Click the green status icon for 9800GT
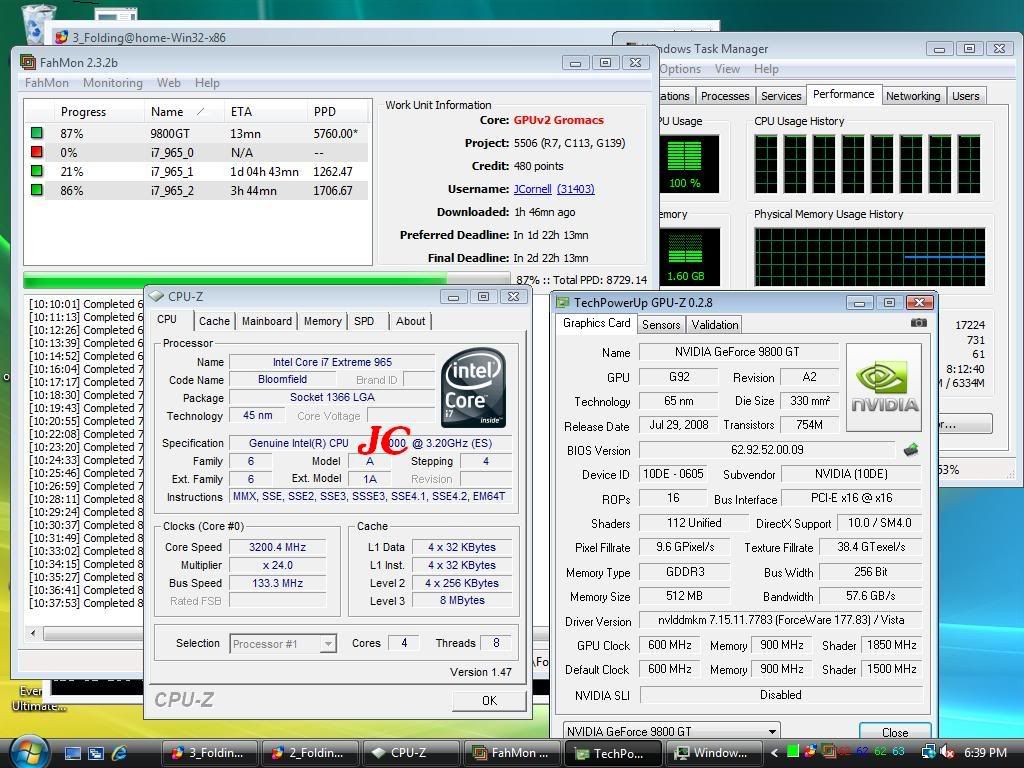The image size is (1024, 768). pos(37,133)
